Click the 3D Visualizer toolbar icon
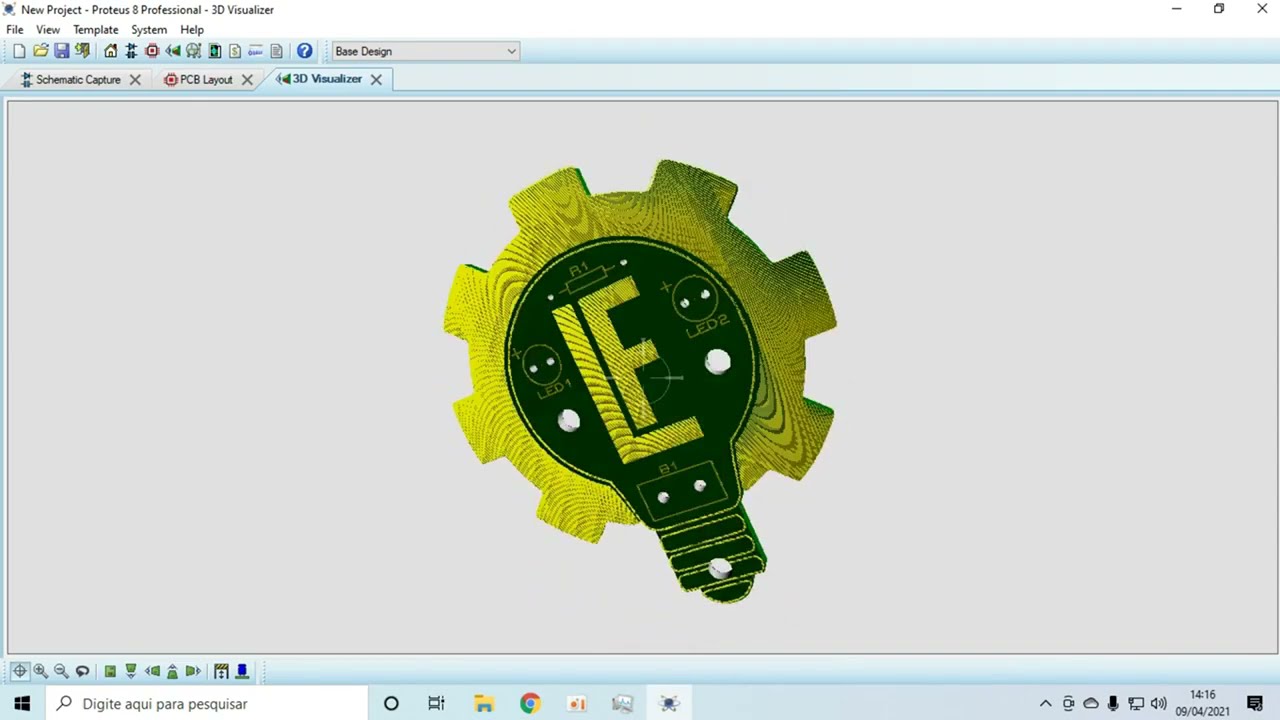Screen dimensions: 1280x720 (x=173, y=51)
